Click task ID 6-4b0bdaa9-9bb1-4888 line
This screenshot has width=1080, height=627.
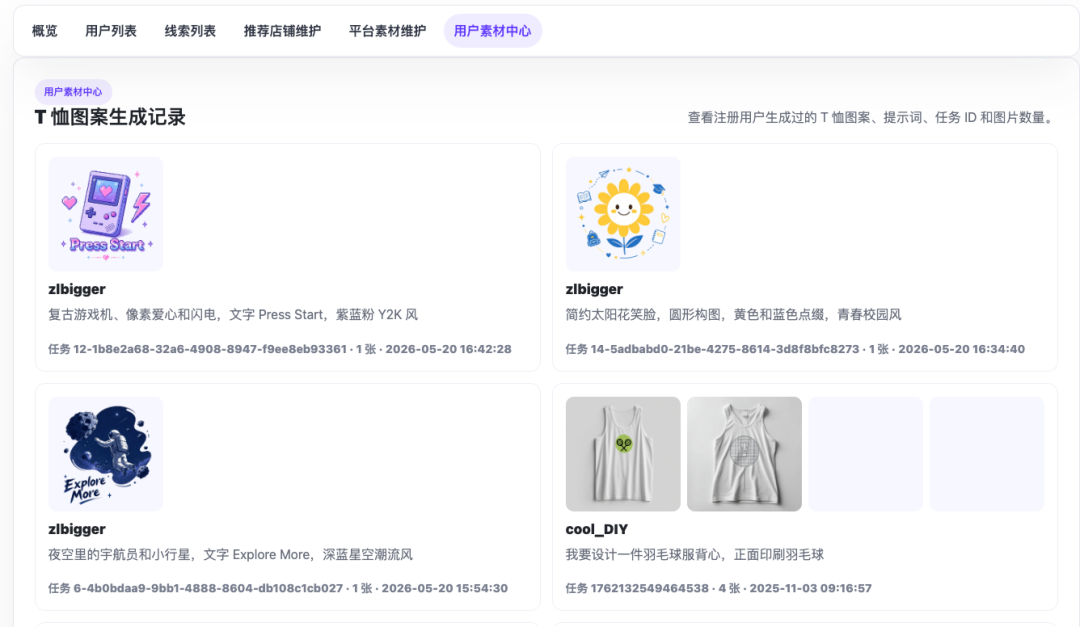[x=278, y=588]
